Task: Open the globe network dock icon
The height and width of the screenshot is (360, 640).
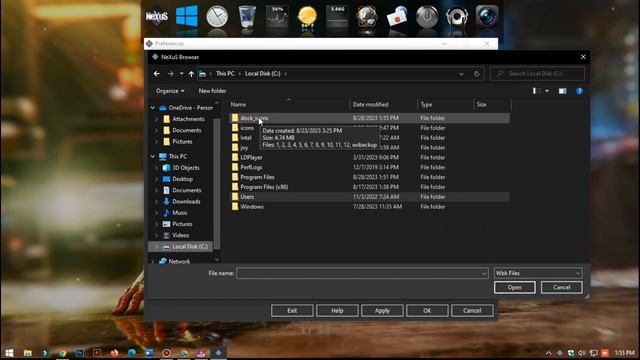Action: coord(367,17)
